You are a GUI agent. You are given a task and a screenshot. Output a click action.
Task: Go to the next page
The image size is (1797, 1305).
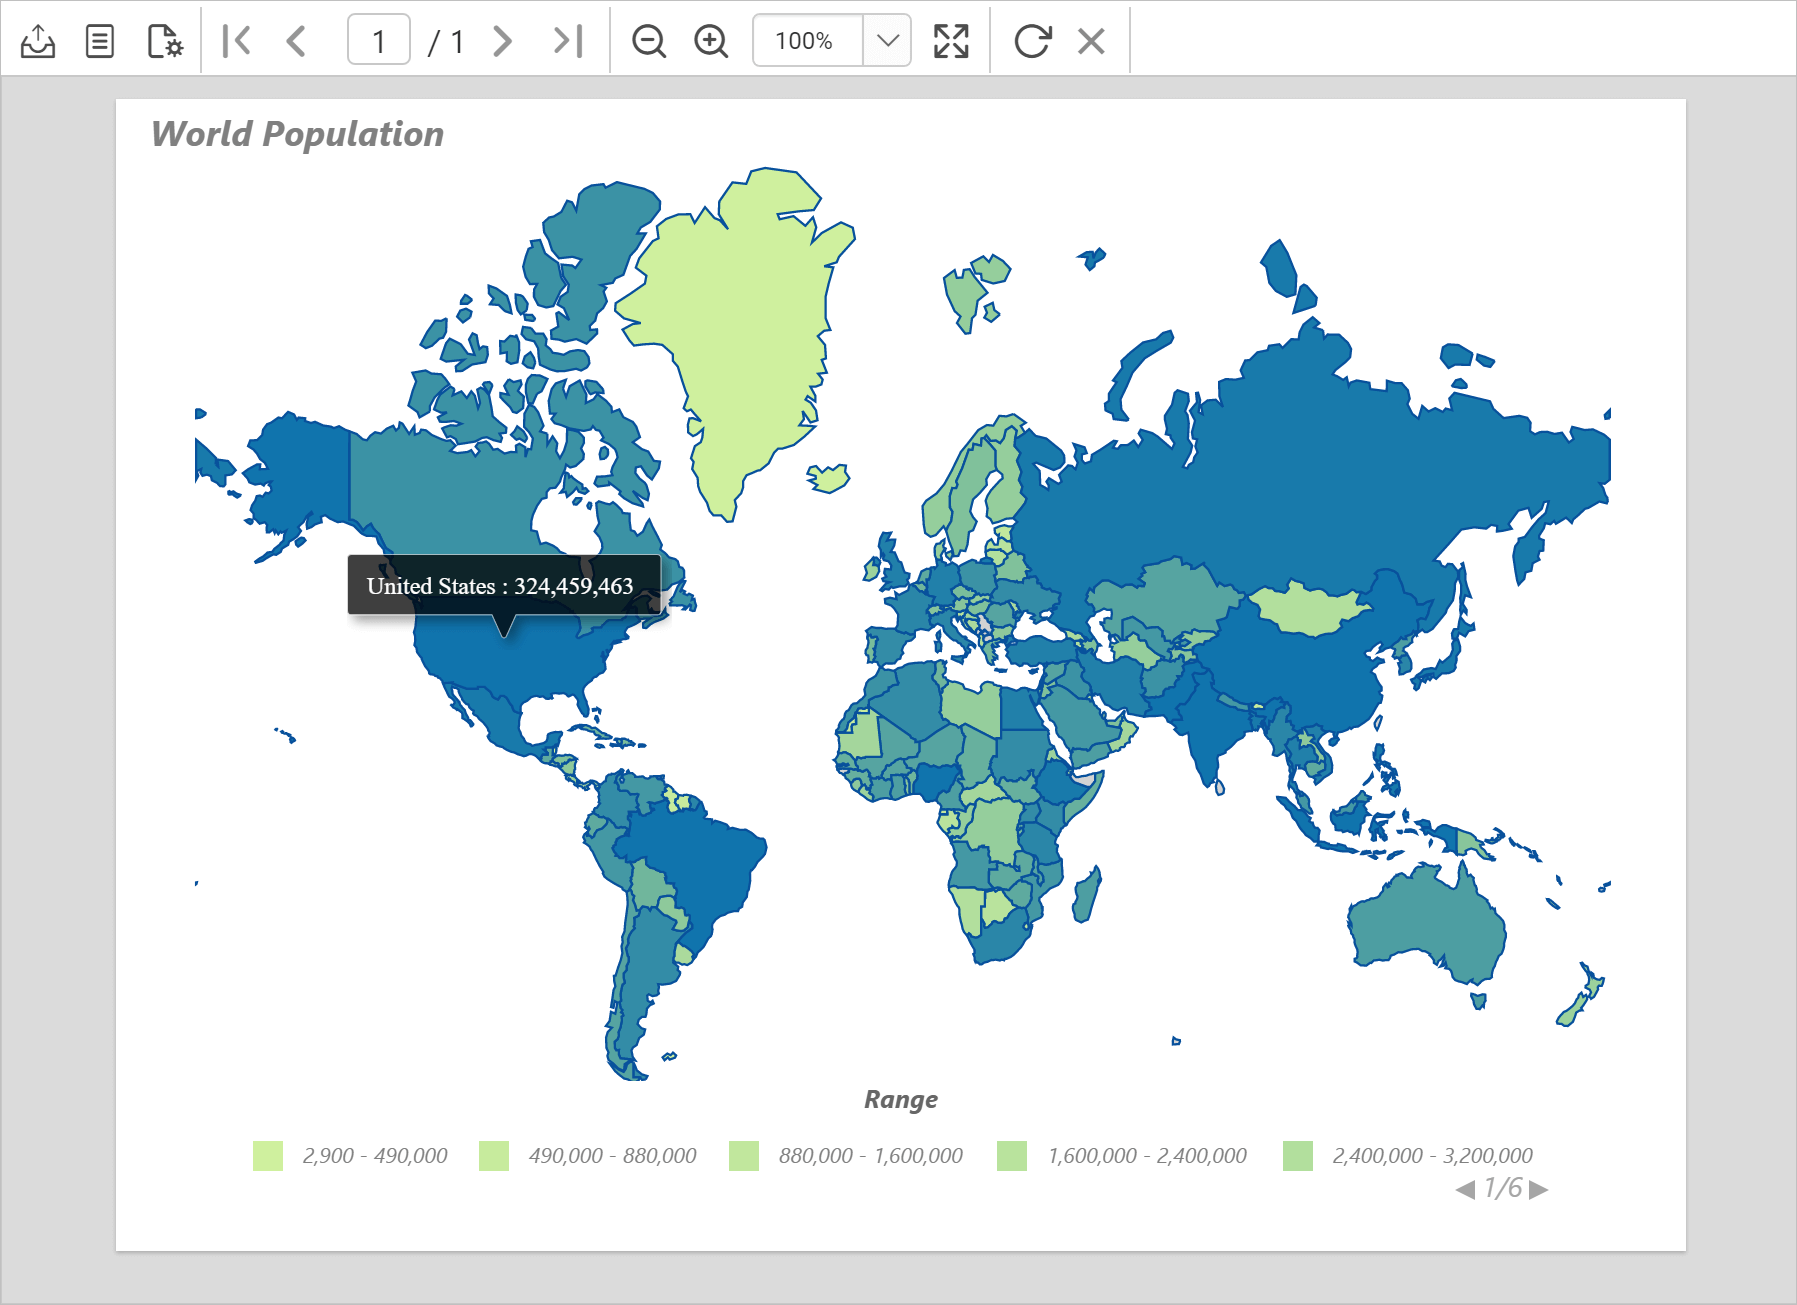point(503,41)
